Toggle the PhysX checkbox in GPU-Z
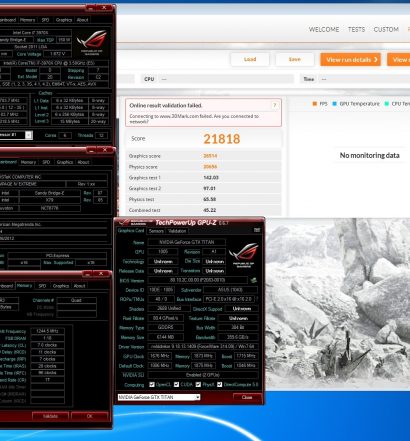The width and height of the screenshot is (410, 441). (x=198, y=384)
